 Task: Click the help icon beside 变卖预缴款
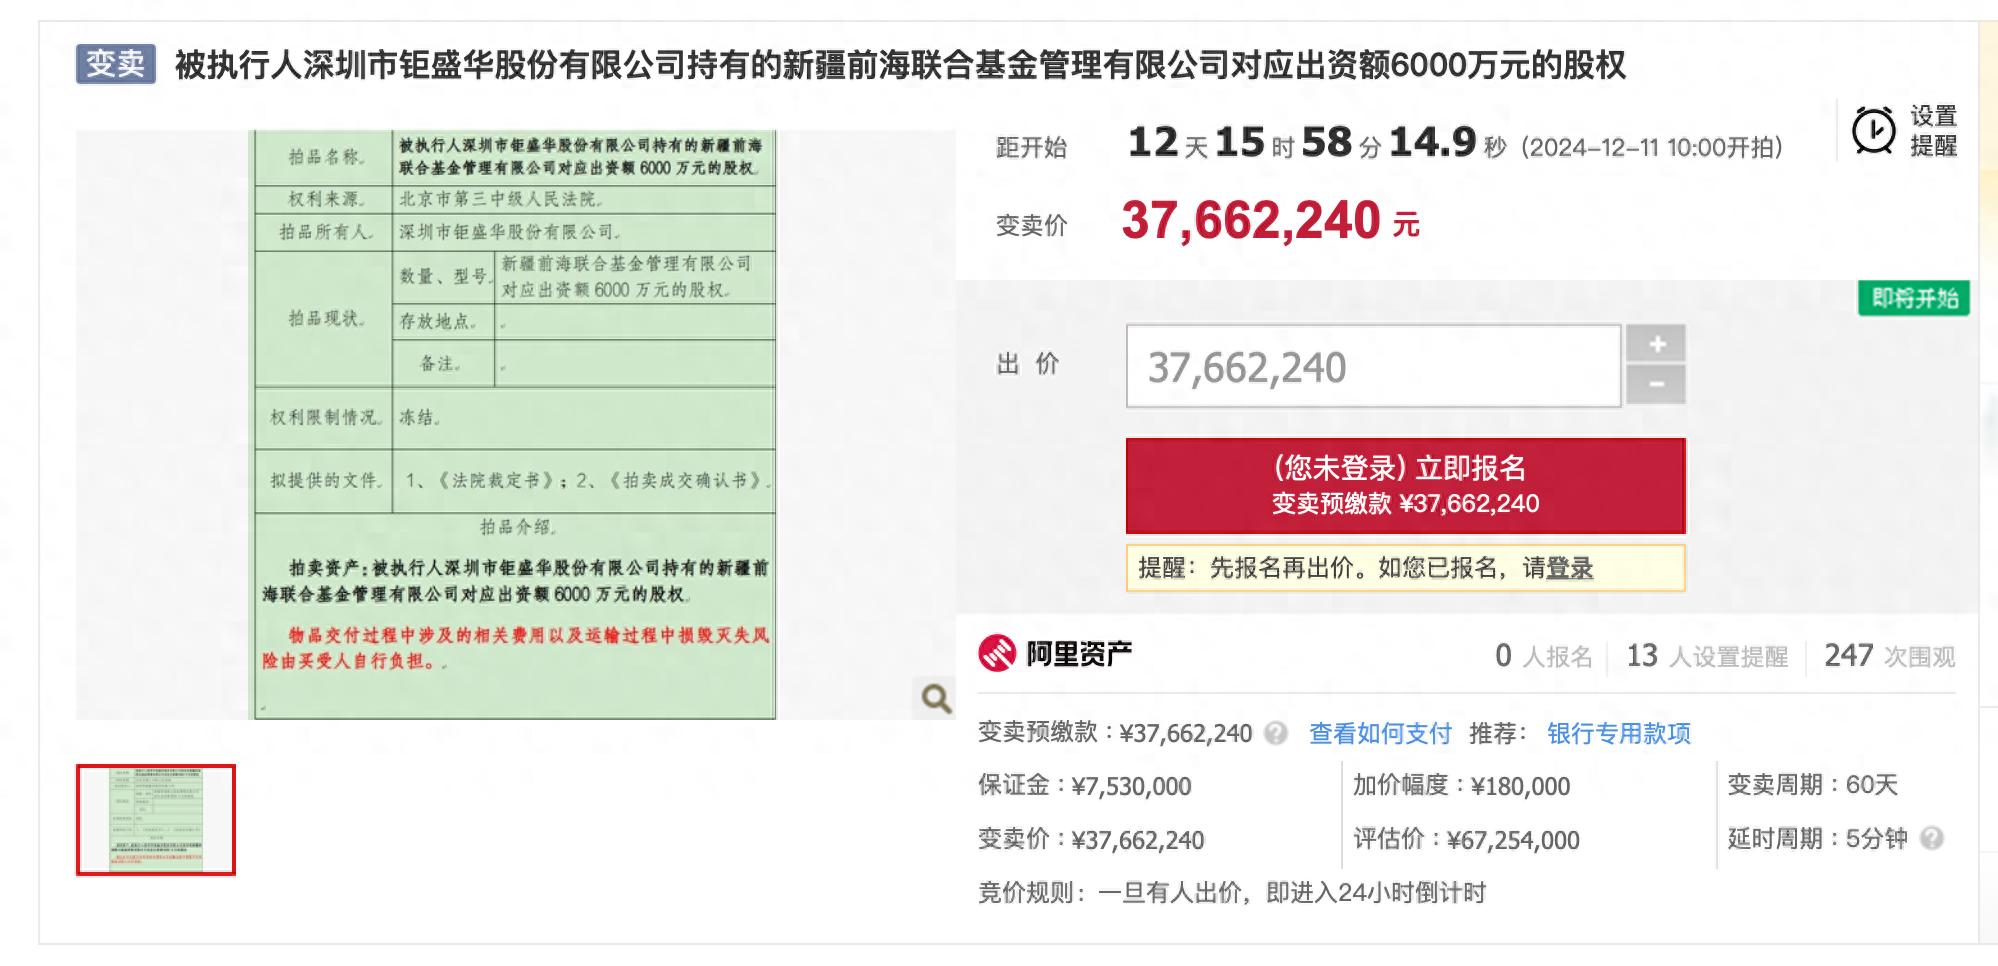1277,734
